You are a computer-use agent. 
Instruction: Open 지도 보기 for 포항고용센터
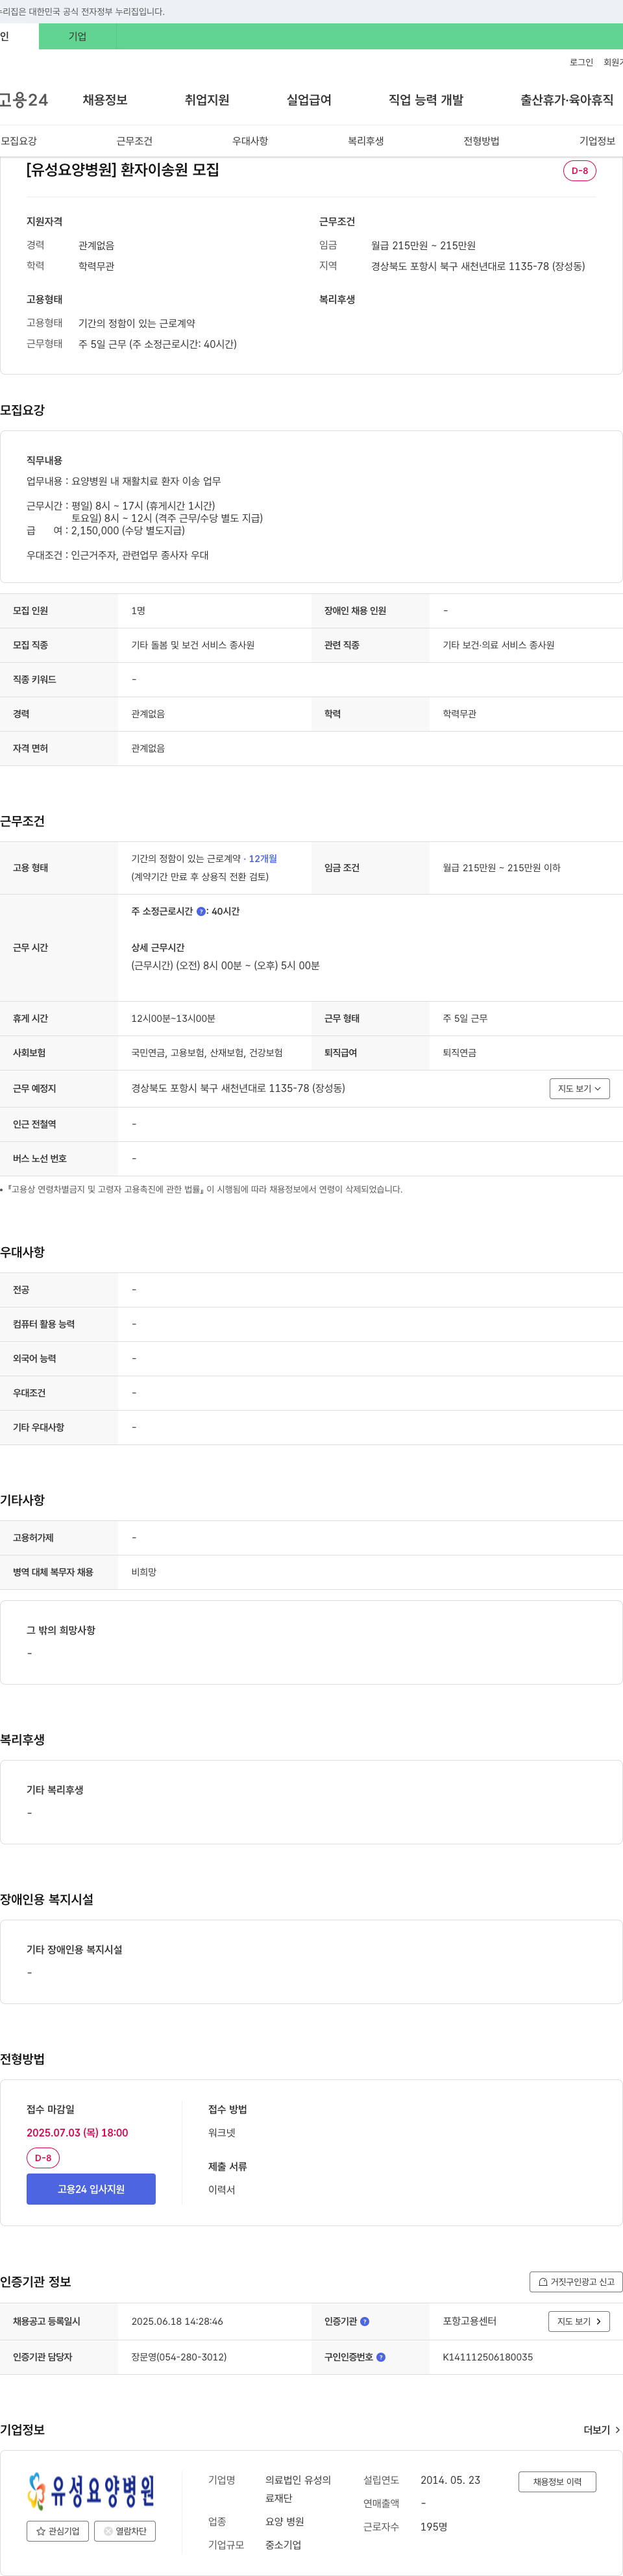[x=579, y=2321]
